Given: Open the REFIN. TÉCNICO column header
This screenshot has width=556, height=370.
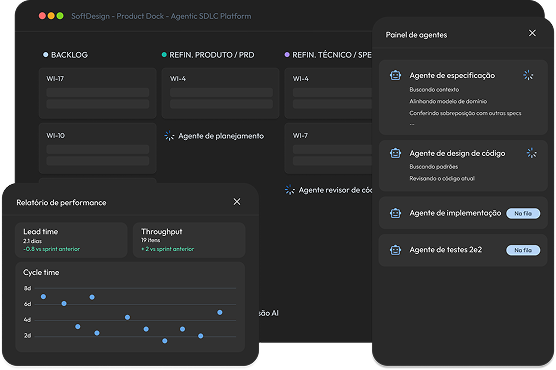Looking at the screenshot, I should pos(332,55).
